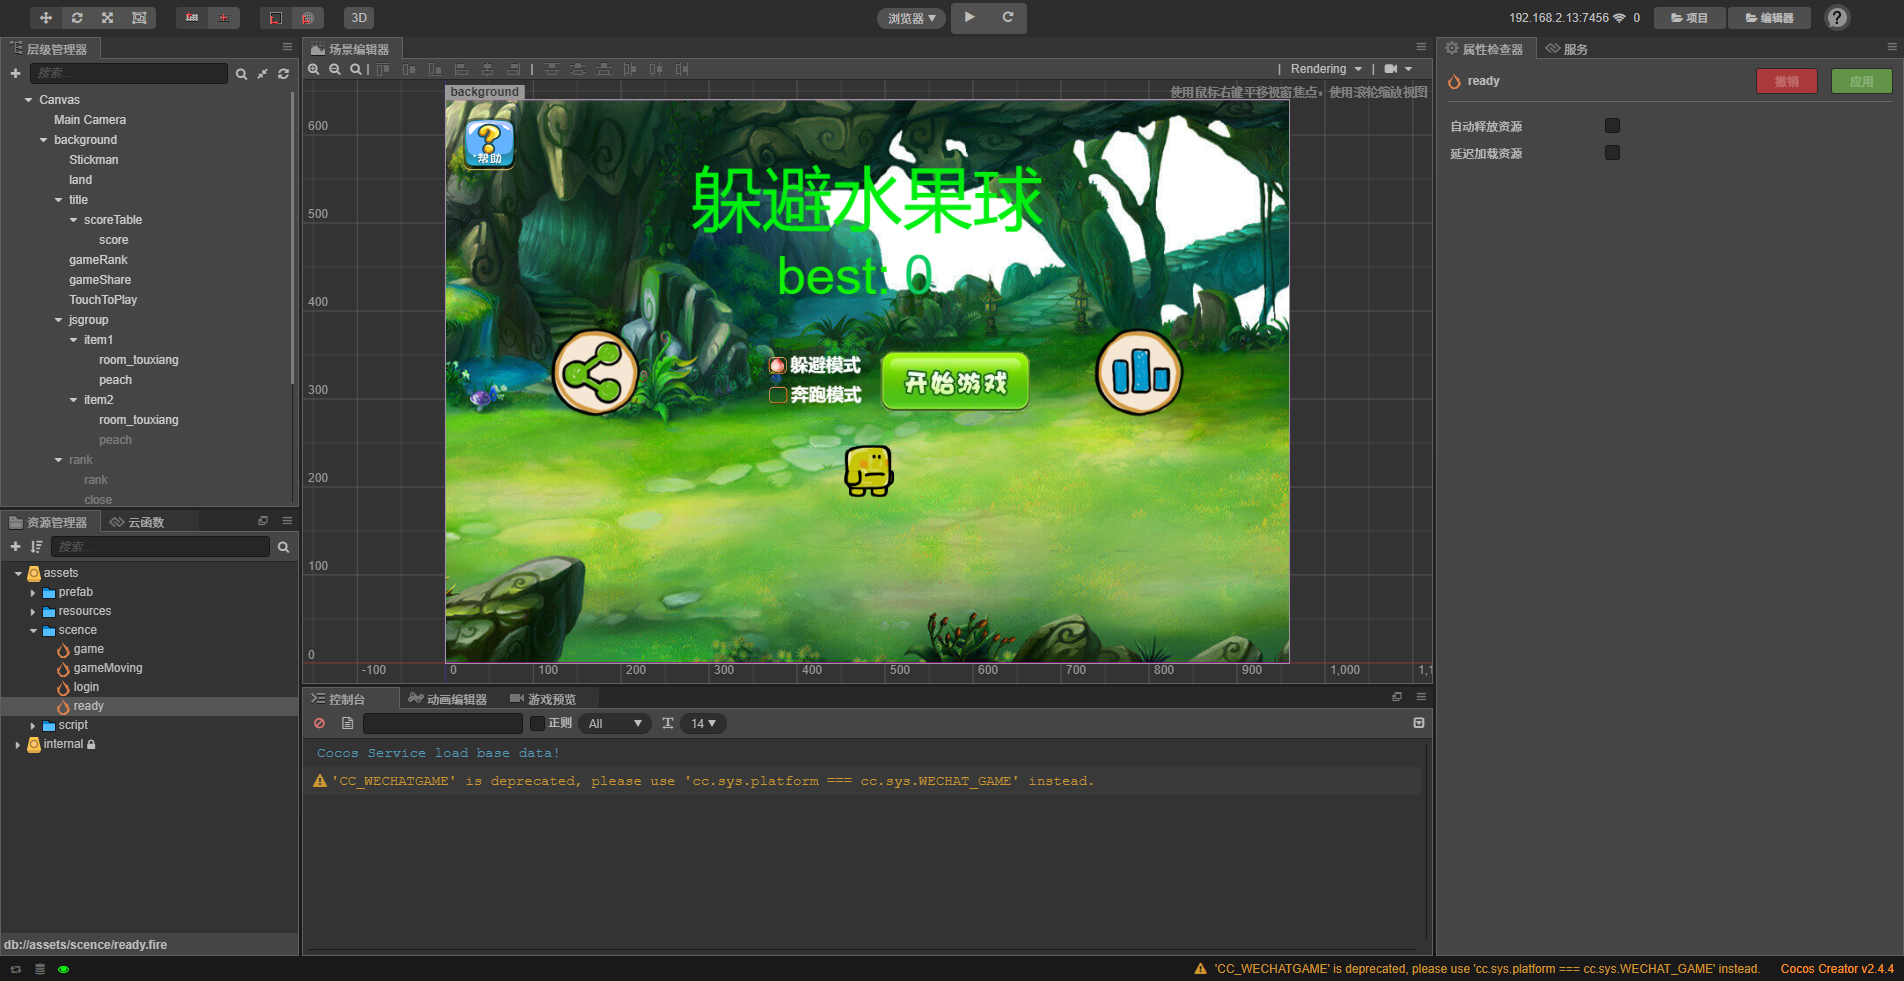Screen dimensions: 1904x981
Task: Open the camera view icon beside Rendering
Action: tap(1392, 69)
